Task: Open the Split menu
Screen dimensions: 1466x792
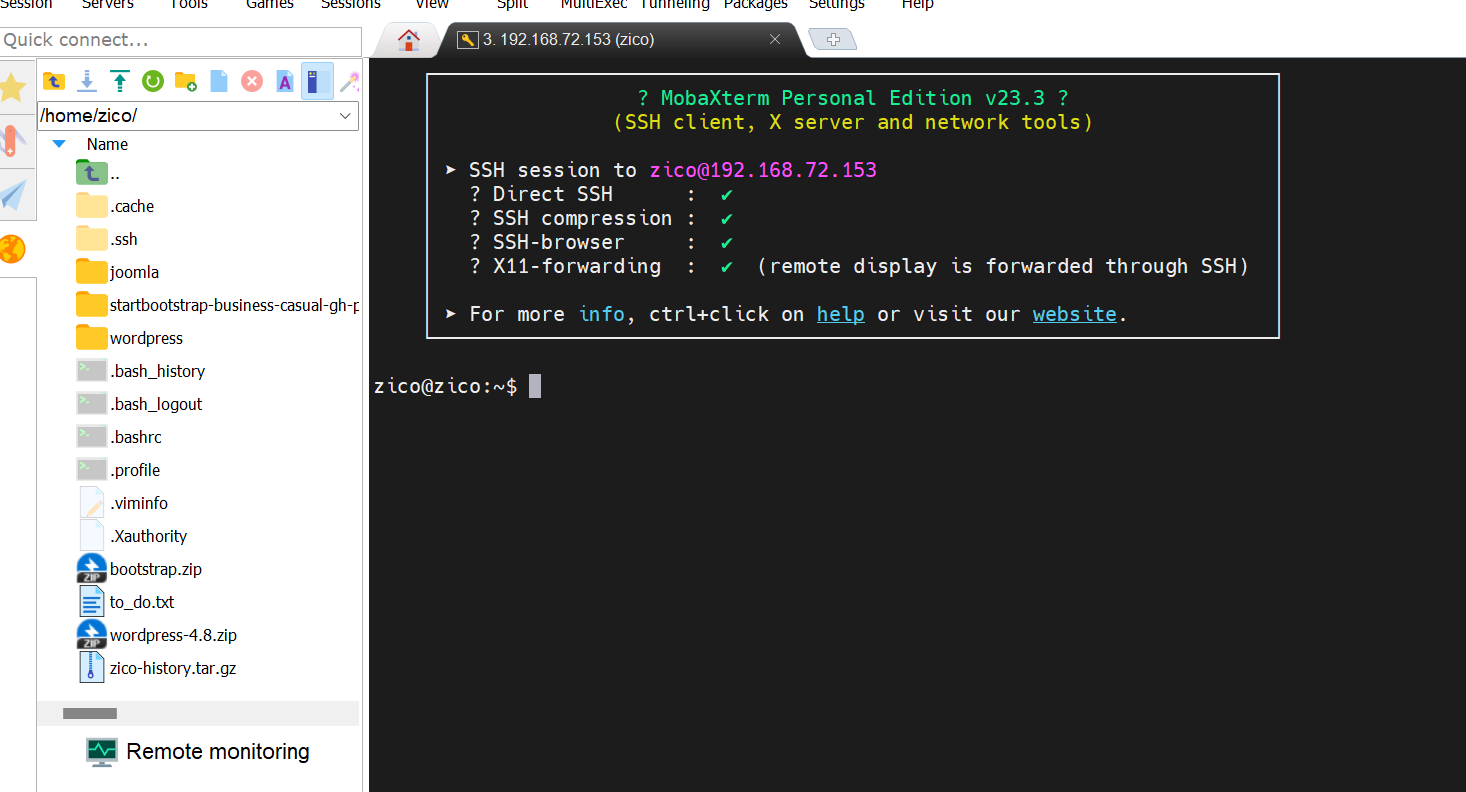Action: [513, 5]
